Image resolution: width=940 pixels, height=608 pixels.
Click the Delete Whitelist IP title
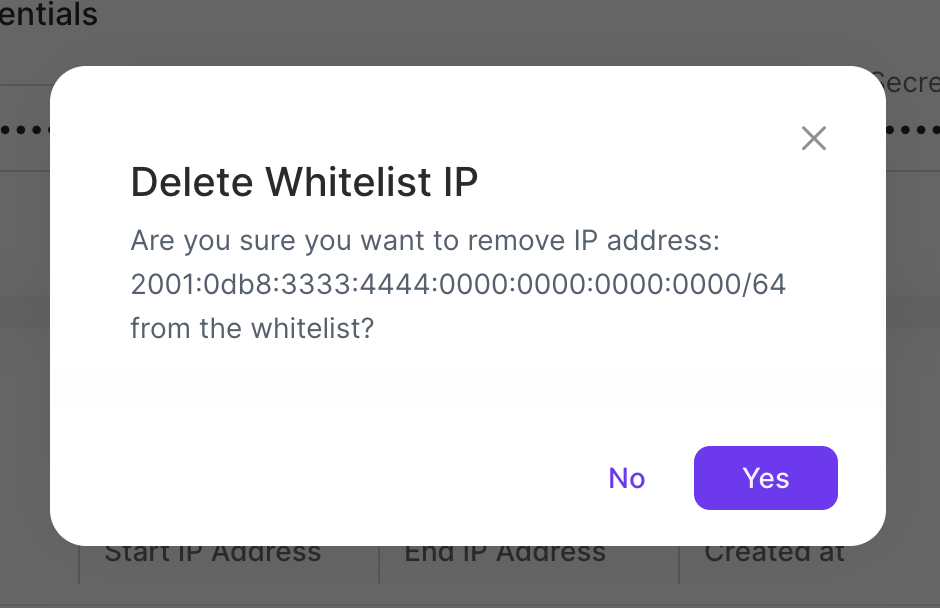coord(304,183)
